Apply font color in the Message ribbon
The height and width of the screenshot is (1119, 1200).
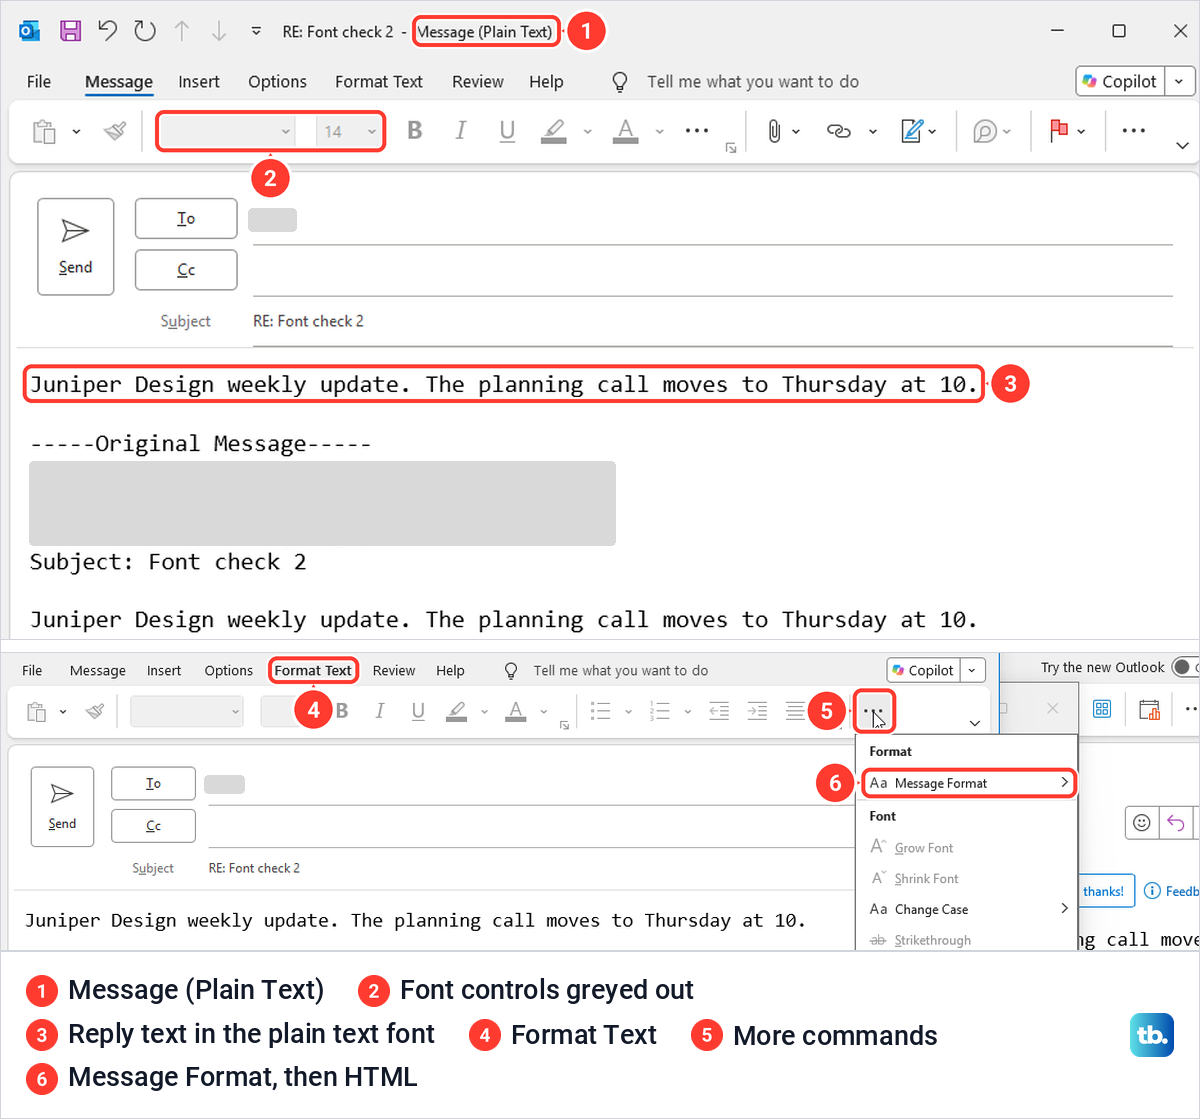[626, 130]
